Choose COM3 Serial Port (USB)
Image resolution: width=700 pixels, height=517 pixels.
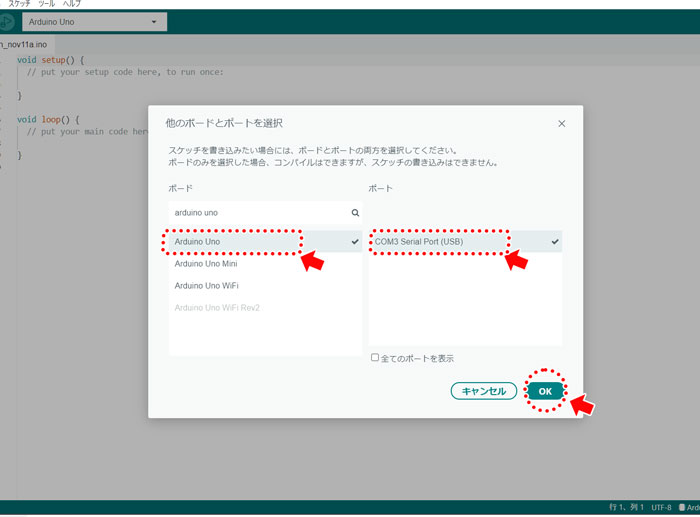tap(465, 242)
